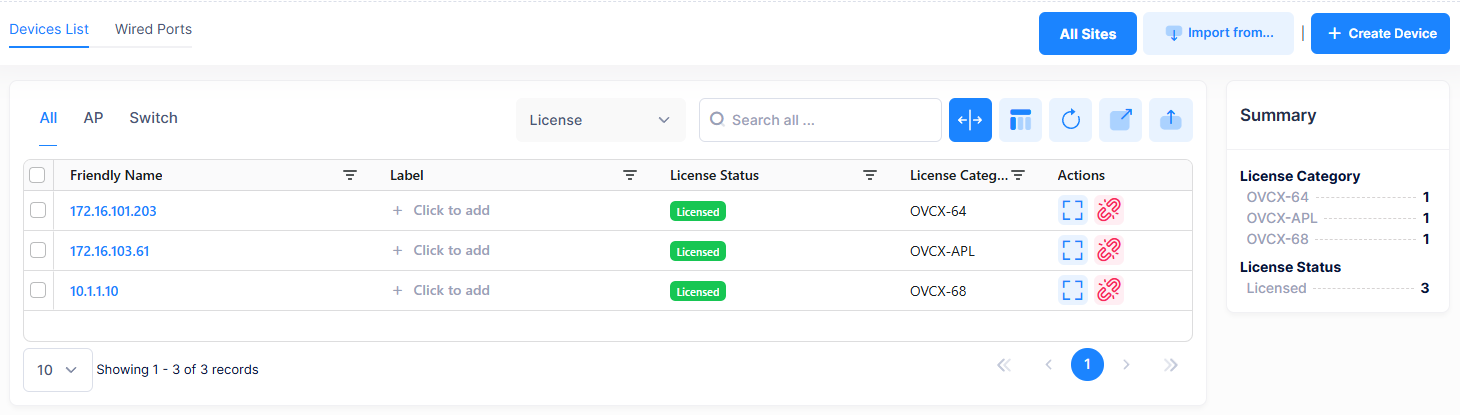Unlink license for device 172.16.101.203
Screen dimensions: 1460x415
click(1108, 210)
